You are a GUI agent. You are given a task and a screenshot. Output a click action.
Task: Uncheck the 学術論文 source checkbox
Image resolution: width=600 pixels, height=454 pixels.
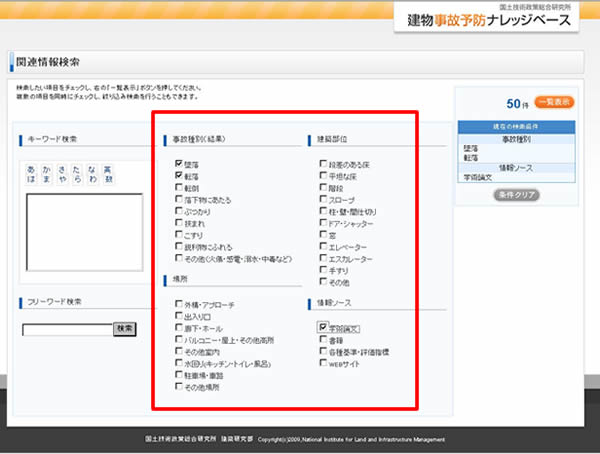(x=323, y=327)
